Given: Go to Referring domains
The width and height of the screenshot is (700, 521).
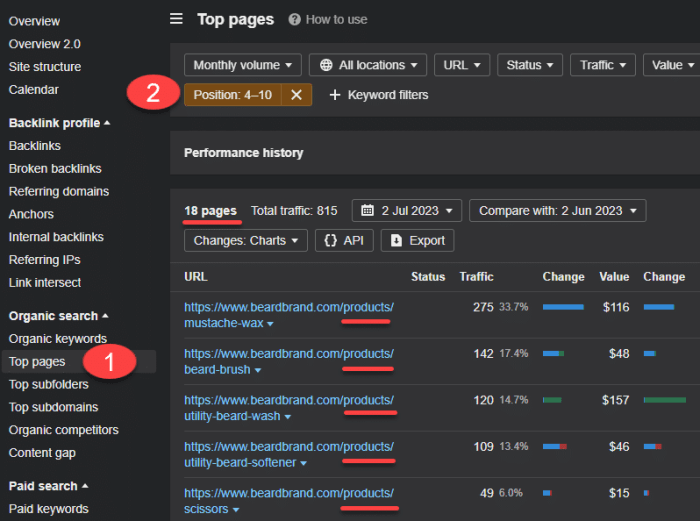Looking at the screenshot, I should pyautogui.click(x=59, y=191).
